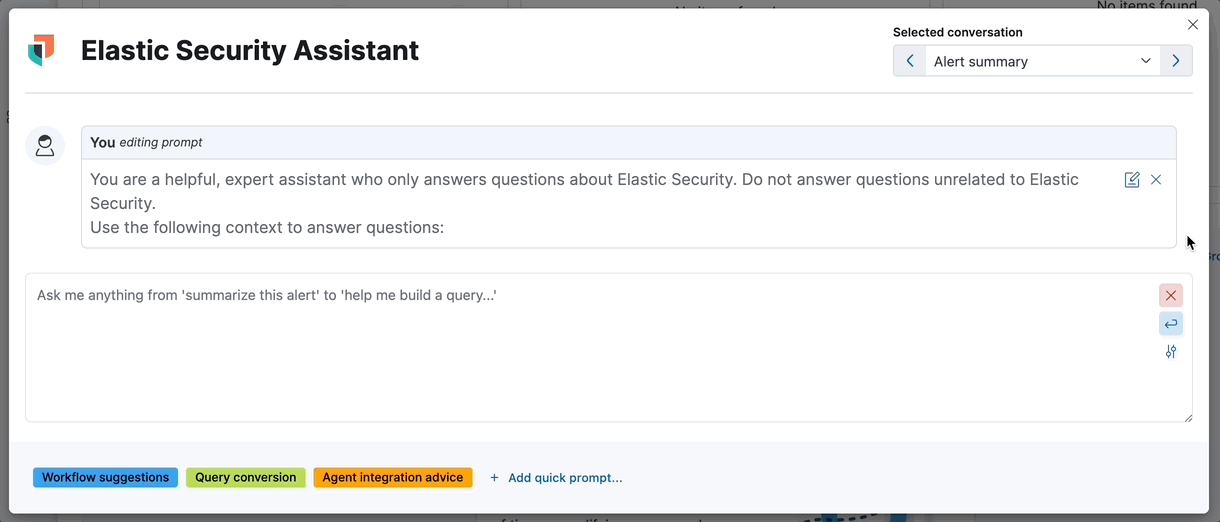Click the red clear chat button
Screen dimensions: 1220x522
[1171, 295]
